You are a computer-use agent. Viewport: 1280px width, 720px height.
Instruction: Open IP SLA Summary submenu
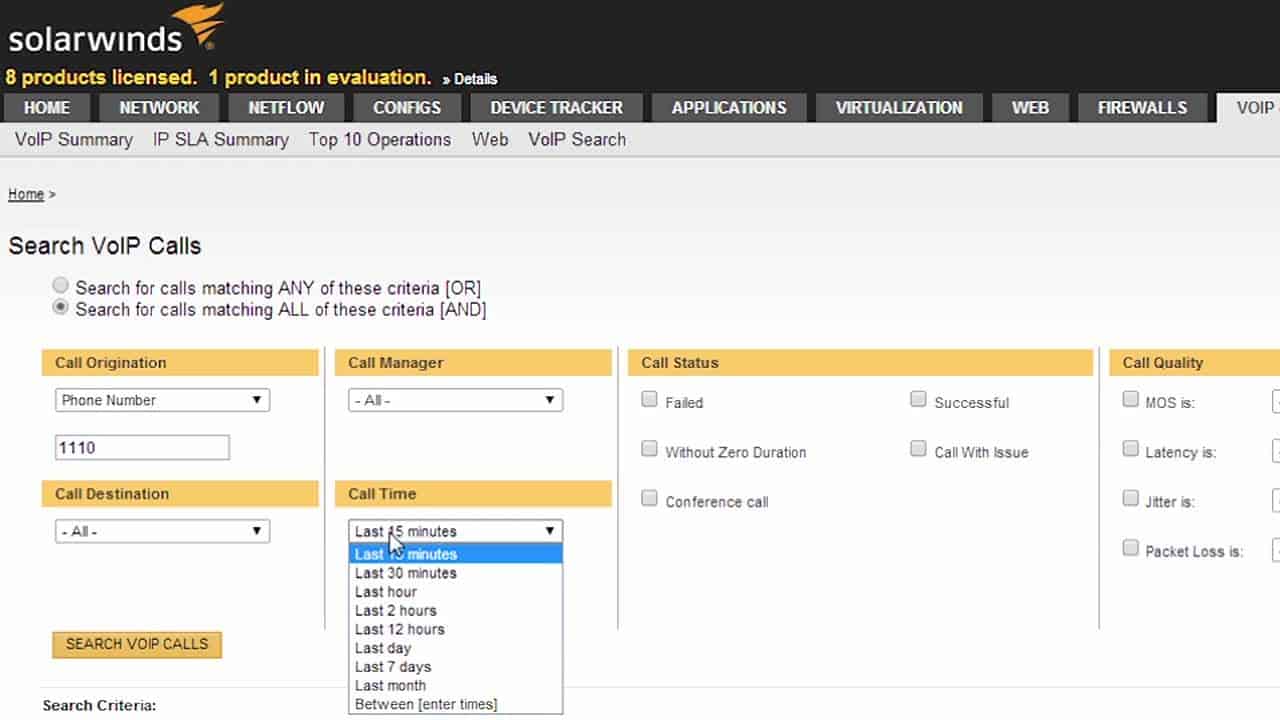[x=221, y=140]
